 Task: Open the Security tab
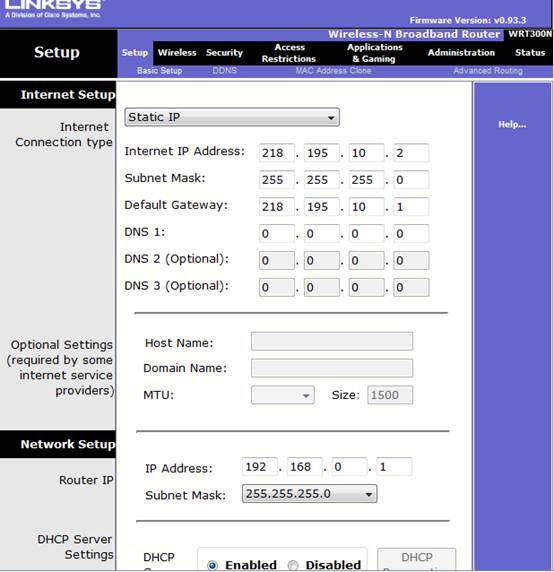pos(224,53)
